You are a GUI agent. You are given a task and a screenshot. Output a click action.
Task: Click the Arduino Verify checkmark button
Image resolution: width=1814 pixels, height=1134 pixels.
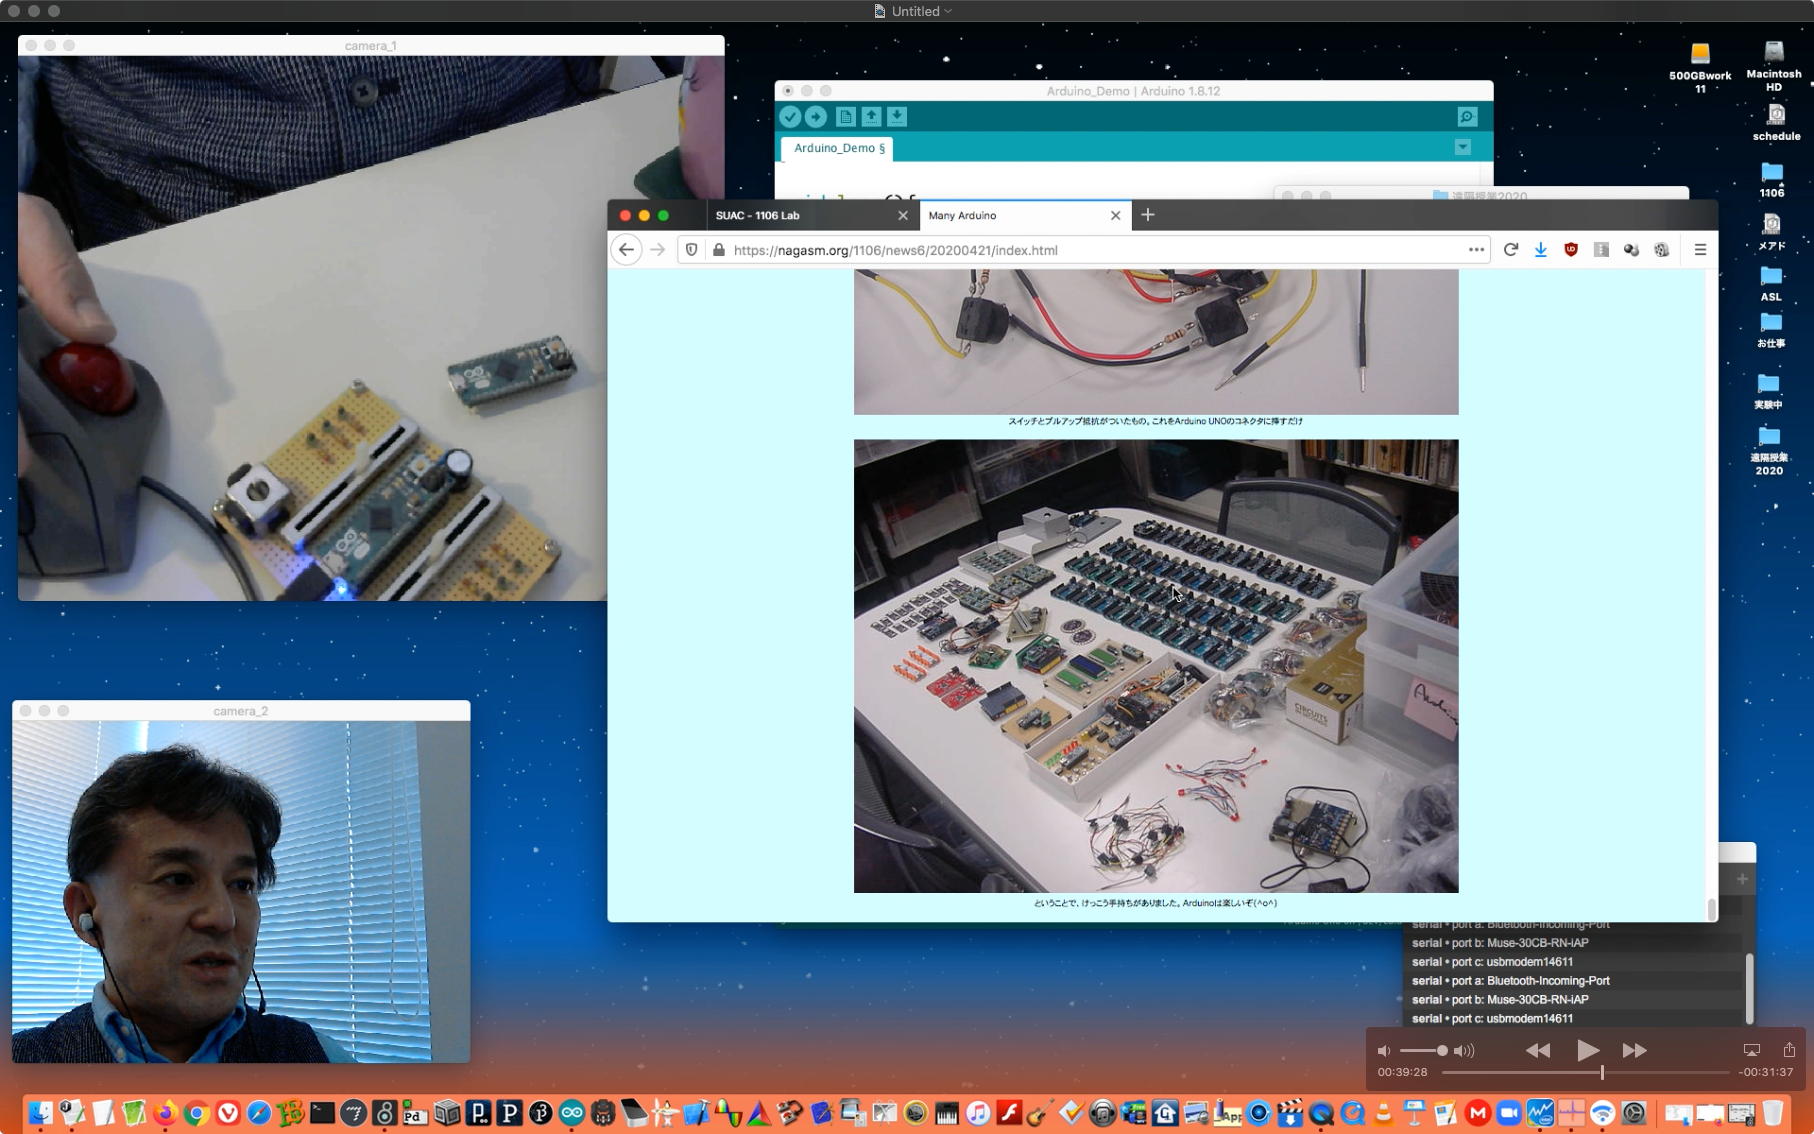click(x=790, y=117)
